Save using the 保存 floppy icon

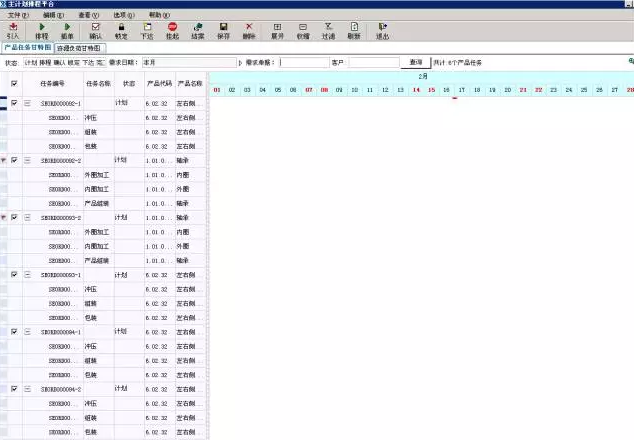point(223,27)
